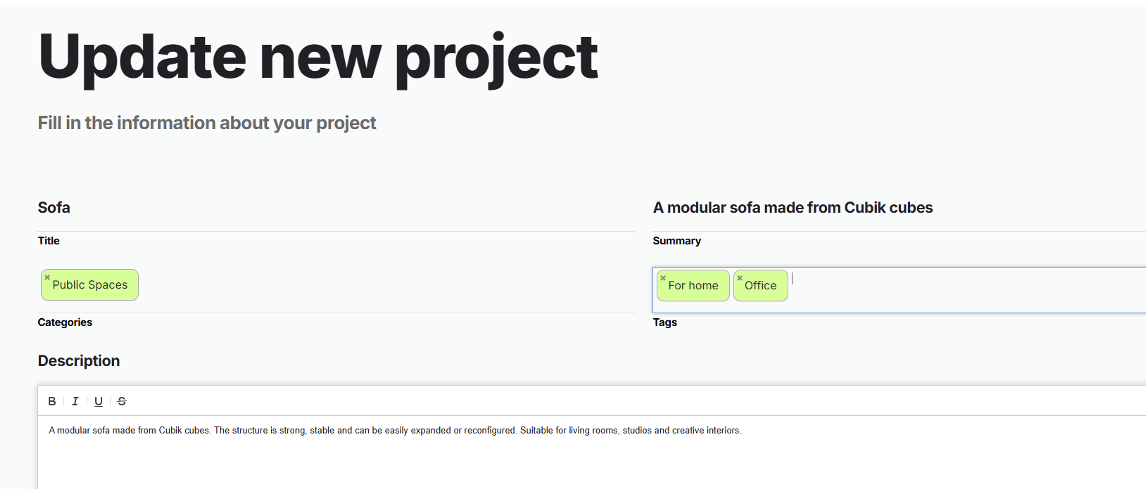Remove the For home tag
This screenshot has width=1146, height=500.
click(x=663, y=278)
